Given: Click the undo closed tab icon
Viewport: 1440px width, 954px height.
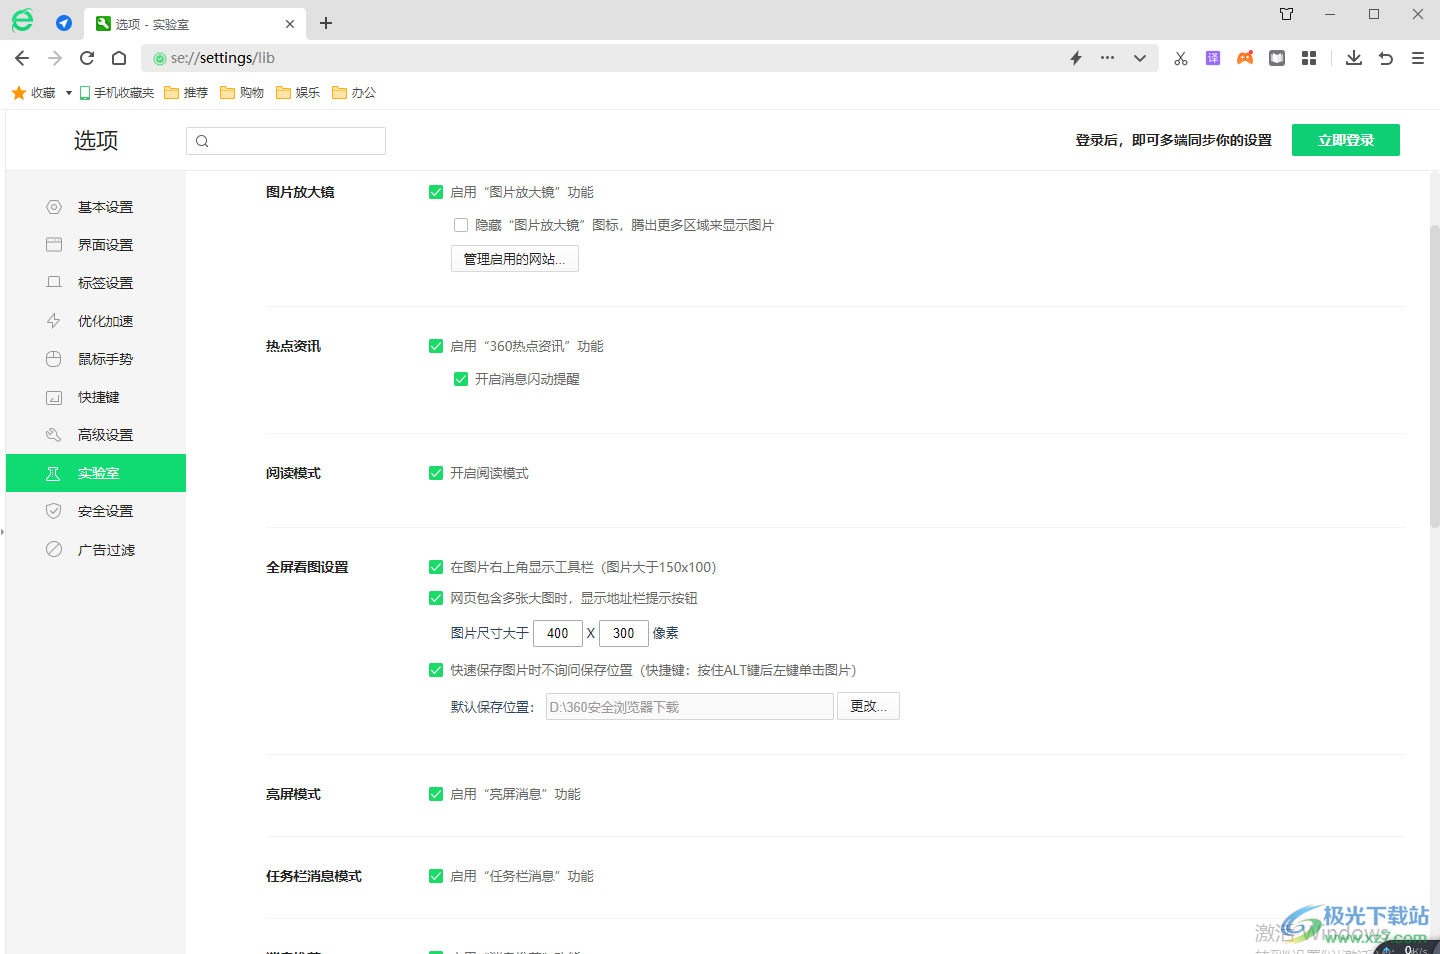Looking at the screenshot, I should point(1386,58).
